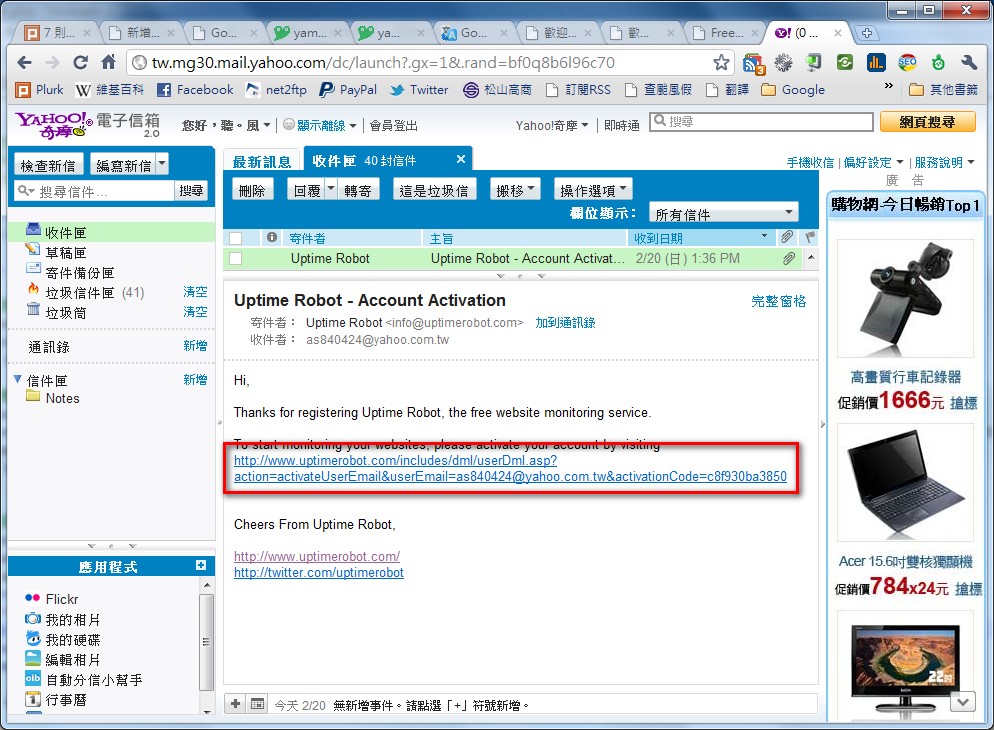Screen dimensions: 994x730
Task: Open a new browser tab
Action: [x=867, y=33]
